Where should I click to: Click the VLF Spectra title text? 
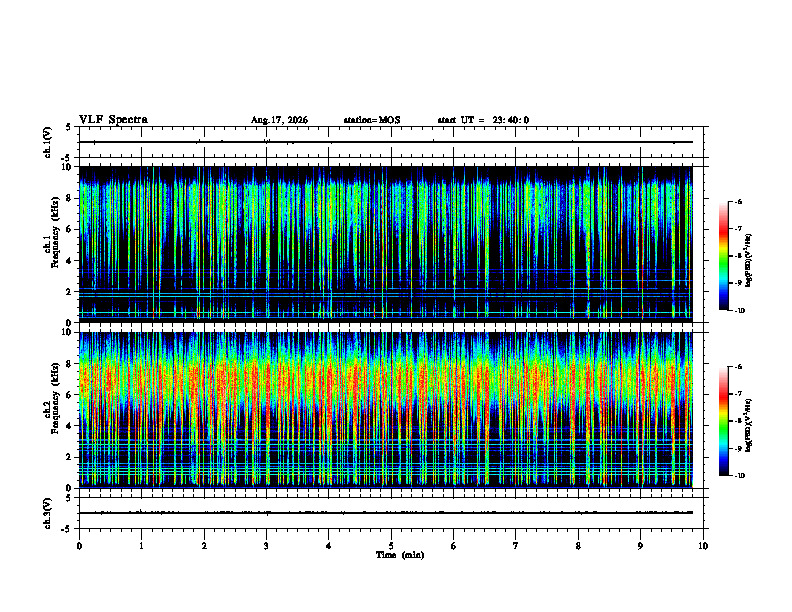(x=113, y=120)
